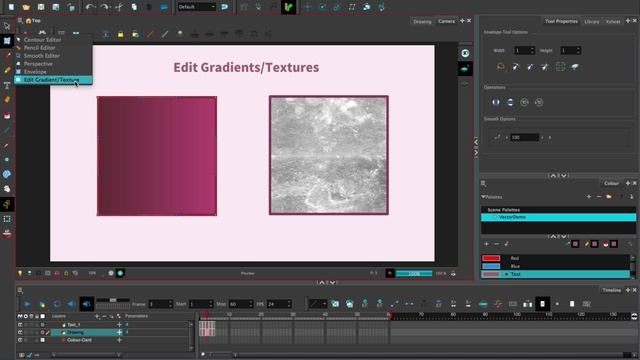The width and height of the screenshot is (640, 360).
Task: Click the Top home breadcrumb in Camera view
Action: click(x=33, y=20)
